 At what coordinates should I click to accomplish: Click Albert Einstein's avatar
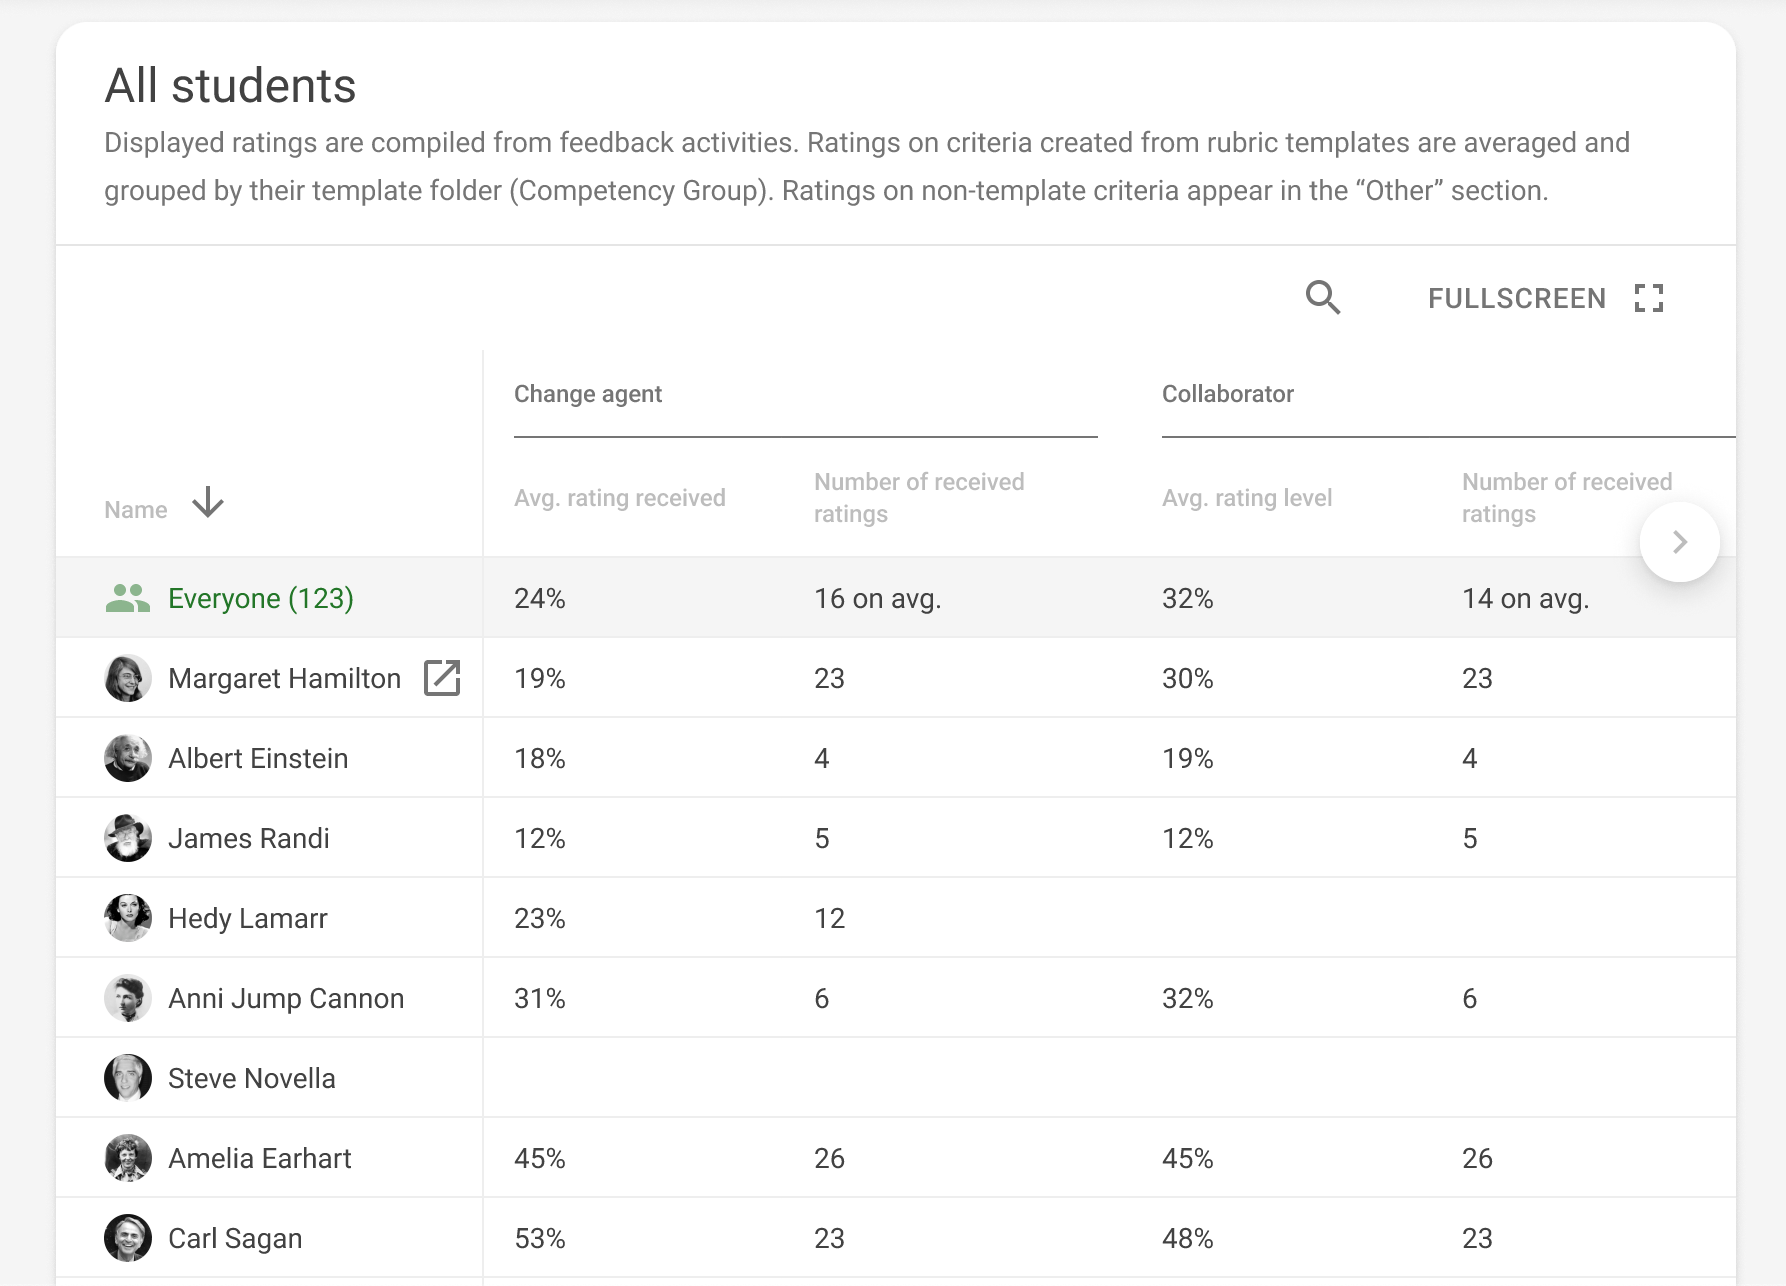128,758
